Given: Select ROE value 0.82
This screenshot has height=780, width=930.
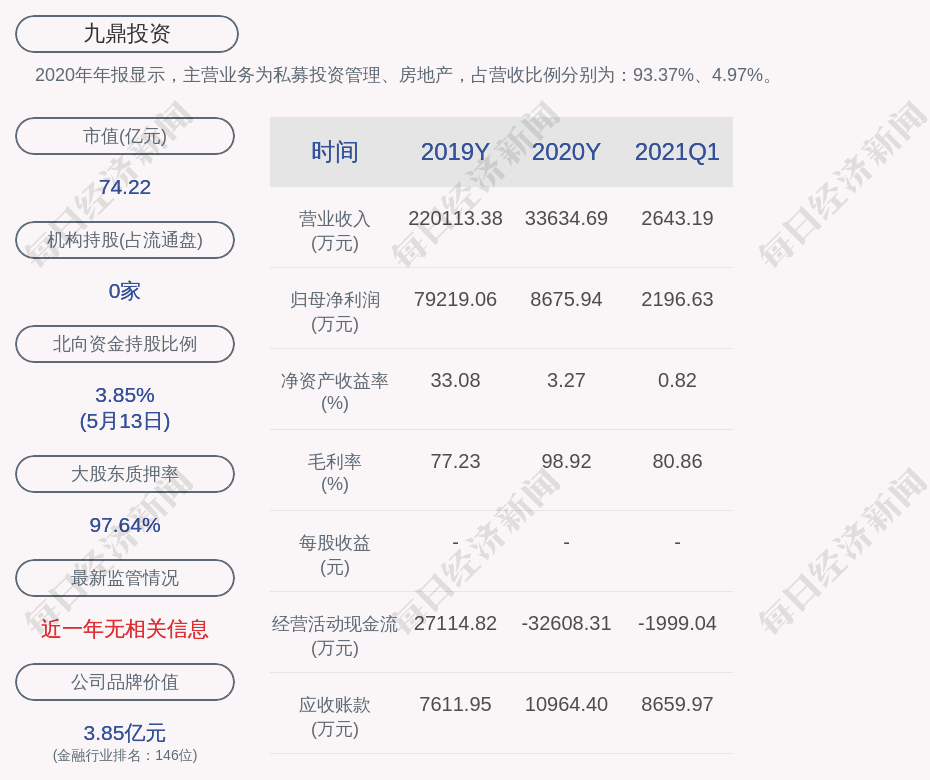Looking at the screenshot, I should (677, 380).
